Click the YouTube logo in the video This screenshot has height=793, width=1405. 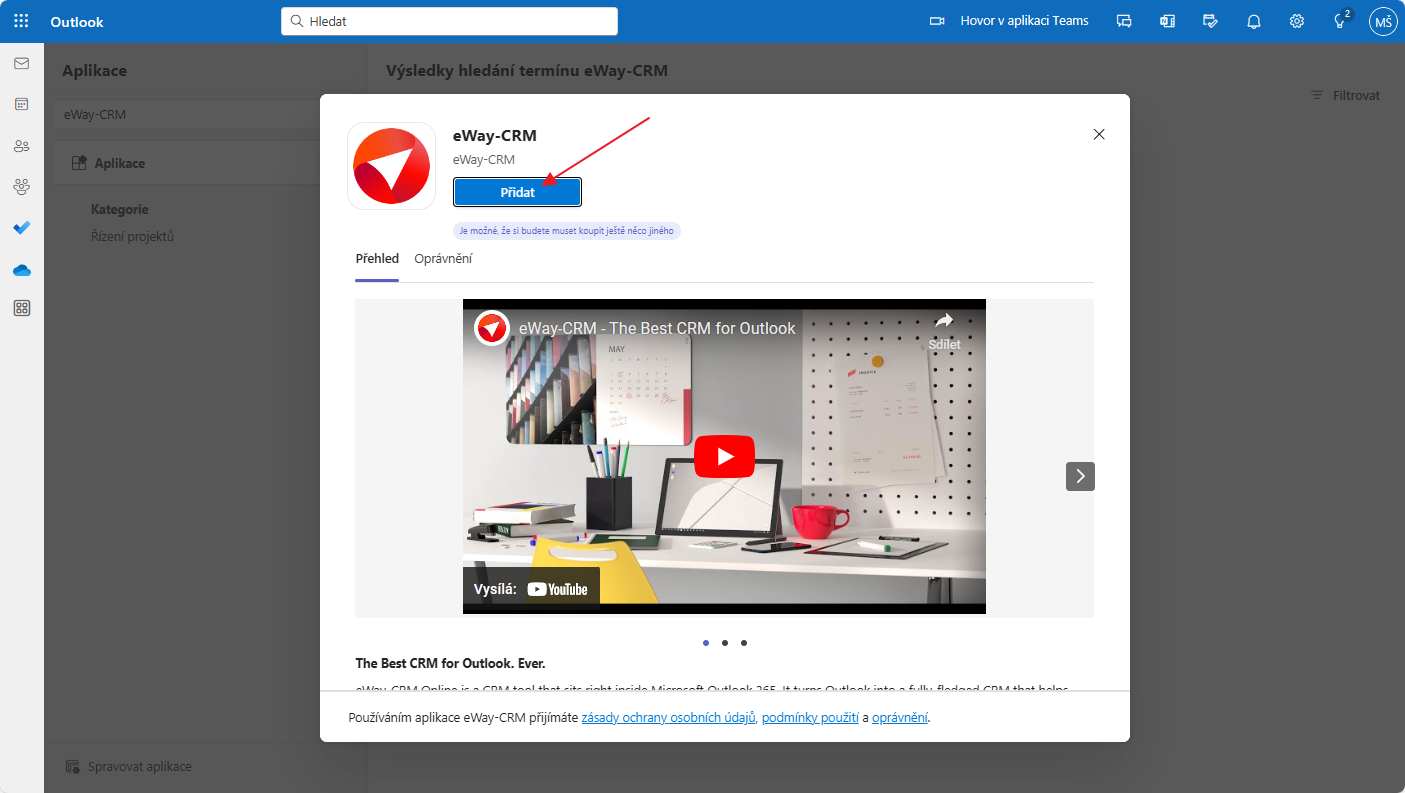pyautogui.click(x=557, y=589)
